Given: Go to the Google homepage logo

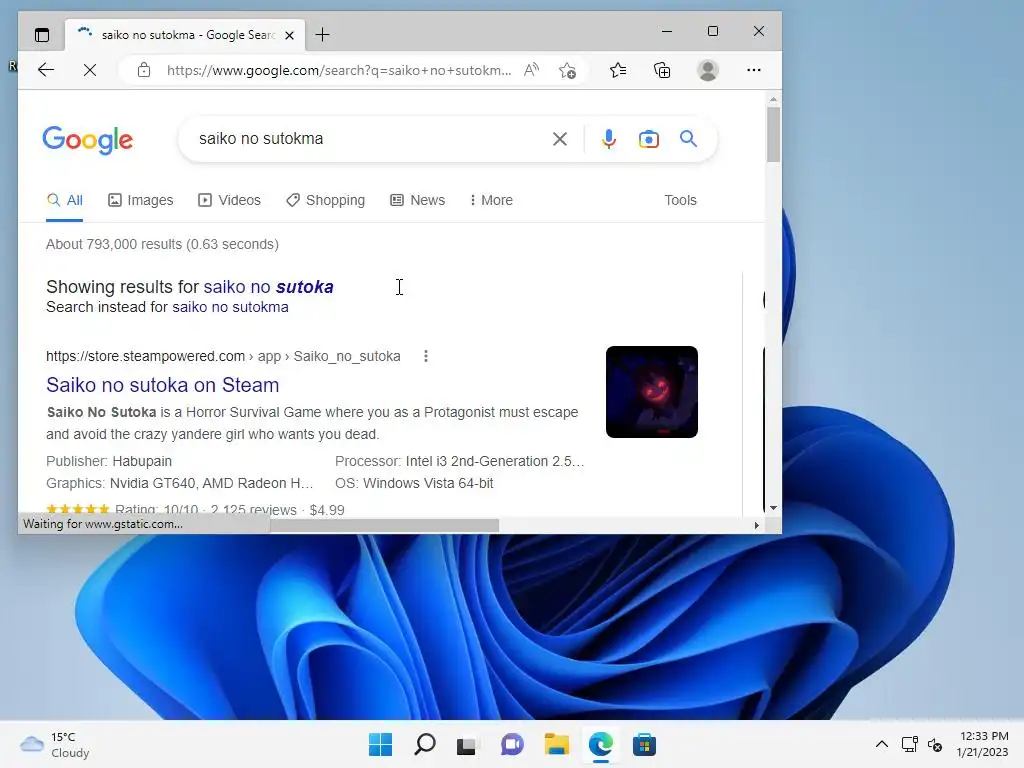Looking at the screenshot, I should (x=88, y=140).
